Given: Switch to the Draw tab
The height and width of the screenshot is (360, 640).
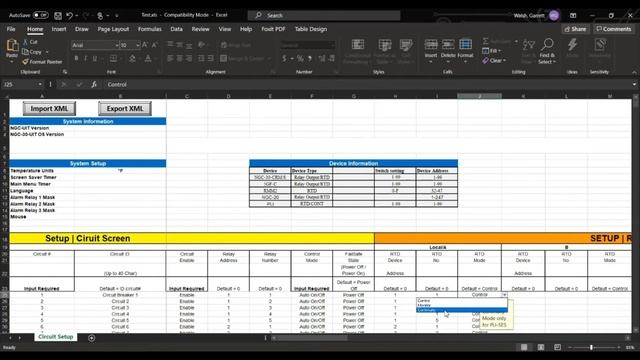Looking at the screenshot, I should coord(82,29).
